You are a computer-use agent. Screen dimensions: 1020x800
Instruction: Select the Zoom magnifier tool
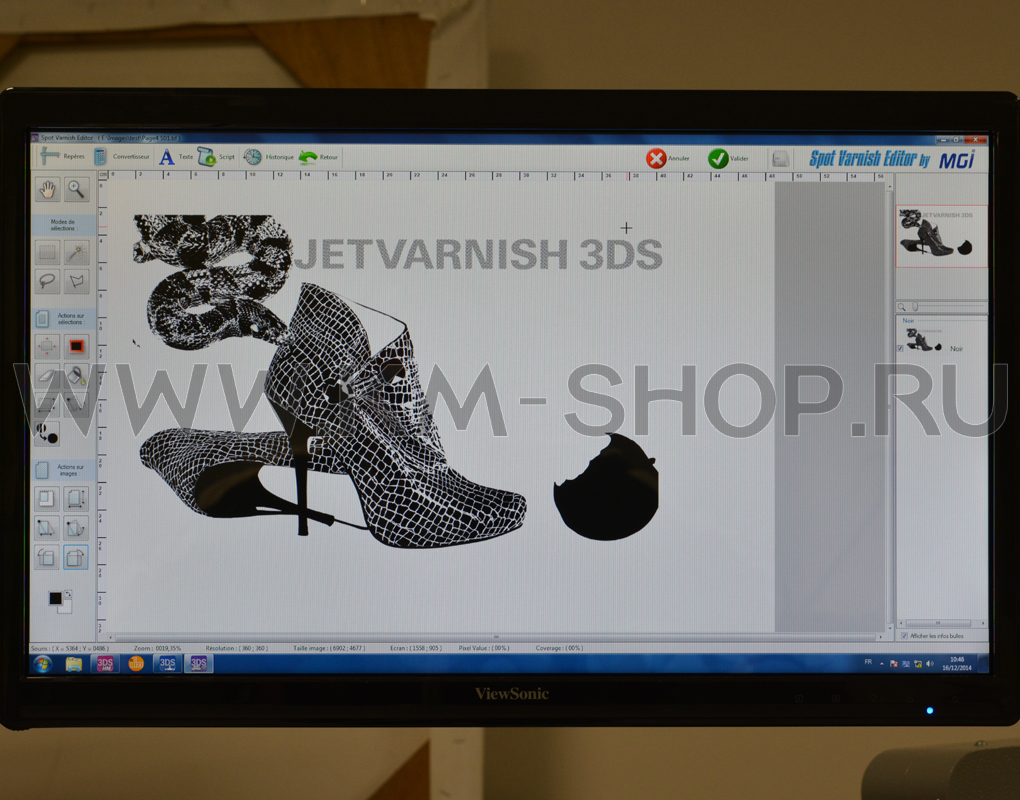(x=76, y=189)
